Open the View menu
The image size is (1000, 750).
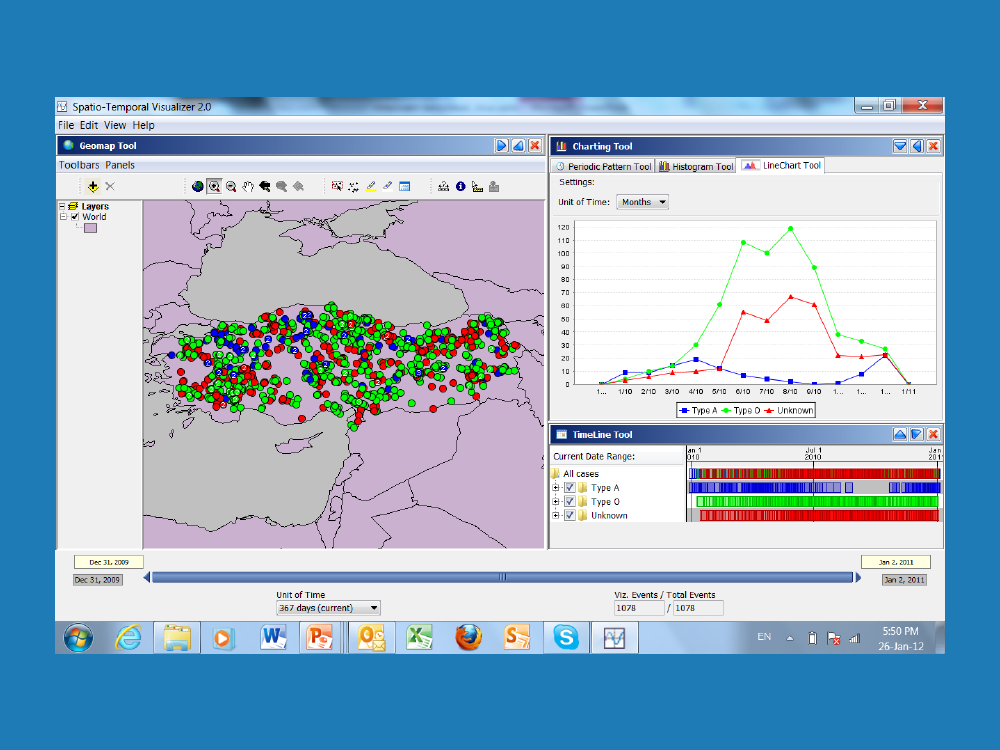coord(115,125)
